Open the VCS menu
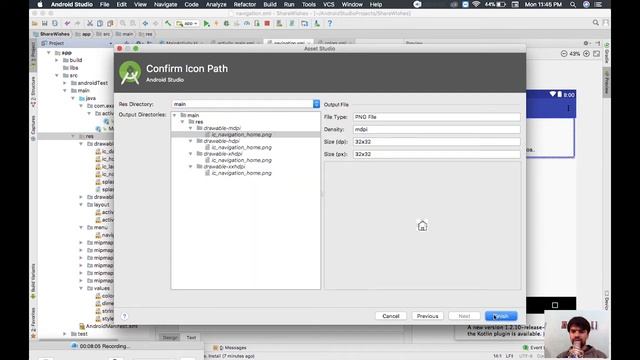The image size is (640, 360). point(329,4)
